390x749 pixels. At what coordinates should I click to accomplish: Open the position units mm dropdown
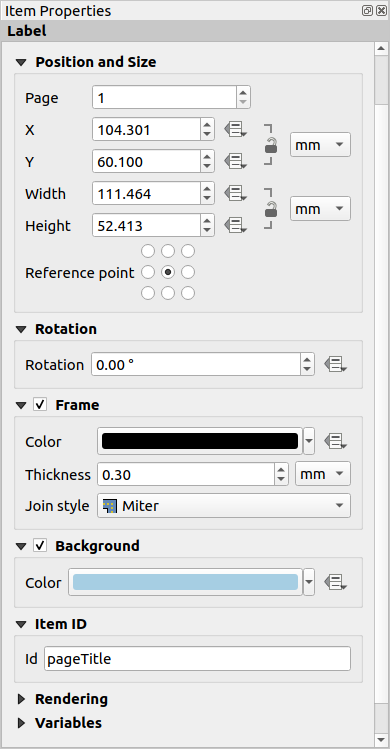320,145
